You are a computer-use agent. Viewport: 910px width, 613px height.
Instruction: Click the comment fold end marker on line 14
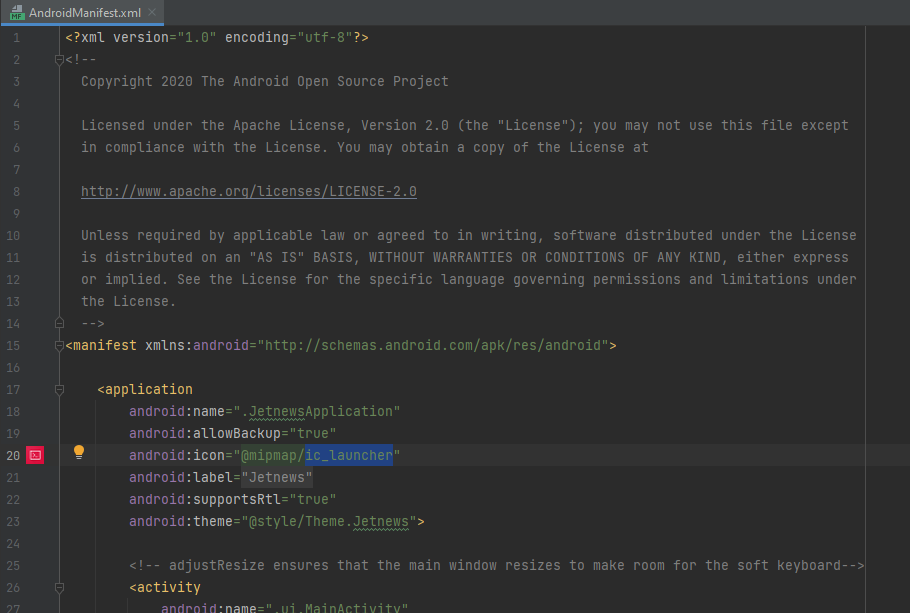pyautogui.click(x=59, y=323)
